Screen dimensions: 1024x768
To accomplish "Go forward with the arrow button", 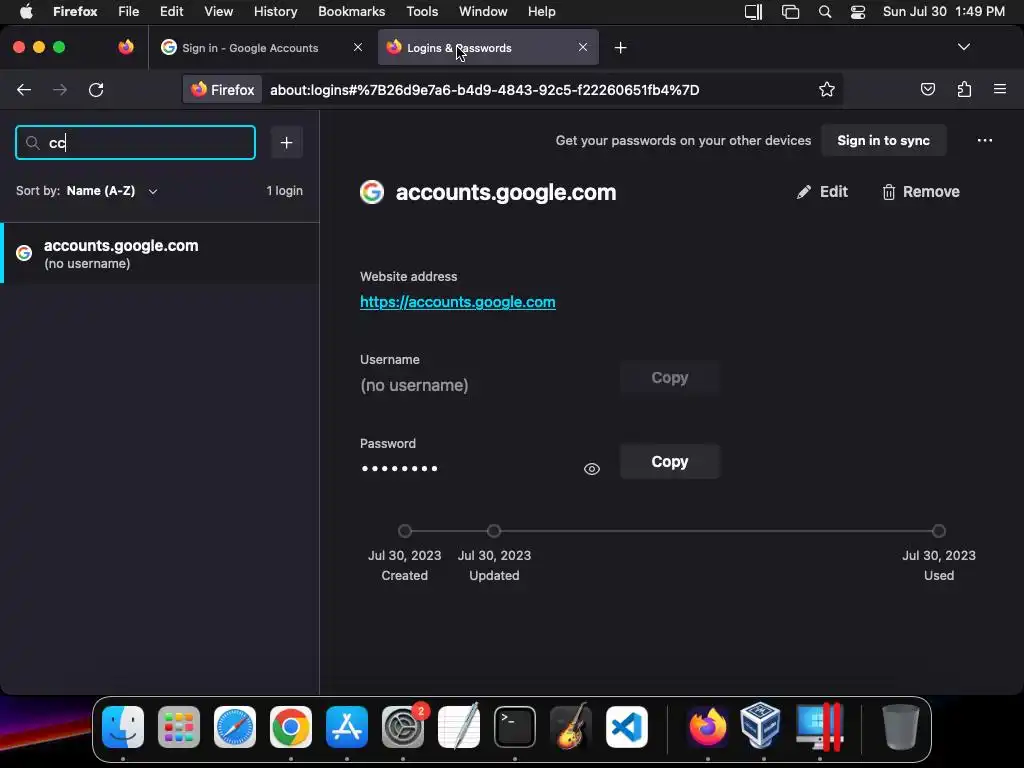I will coord(59,89).
